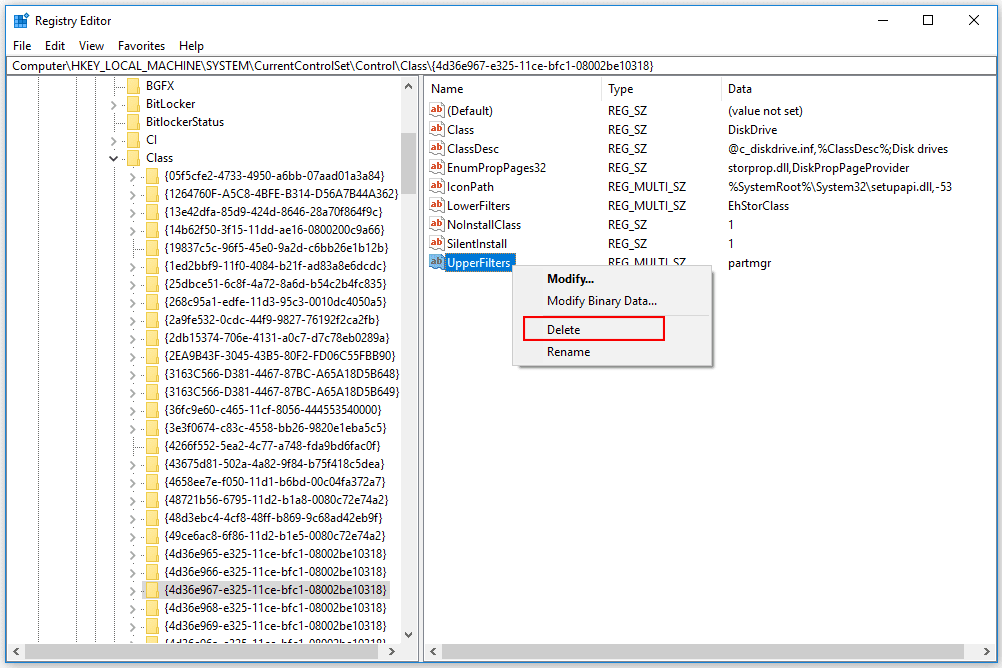Screen dimensions: 1002x668
Task: Click the (Default) value string icon
Action: click(436, 110)
